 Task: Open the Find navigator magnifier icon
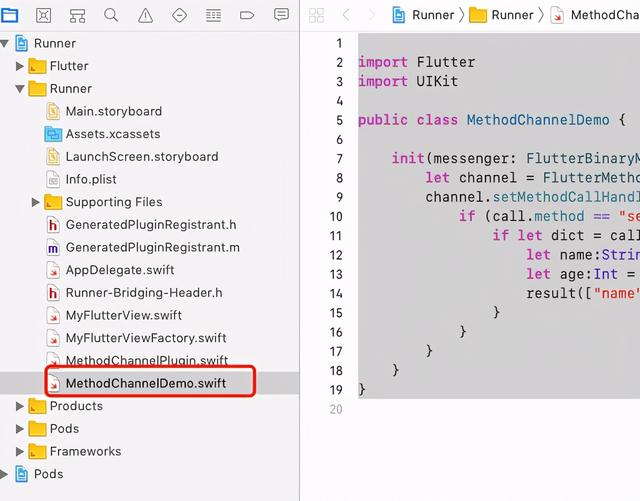click(111, 15)
